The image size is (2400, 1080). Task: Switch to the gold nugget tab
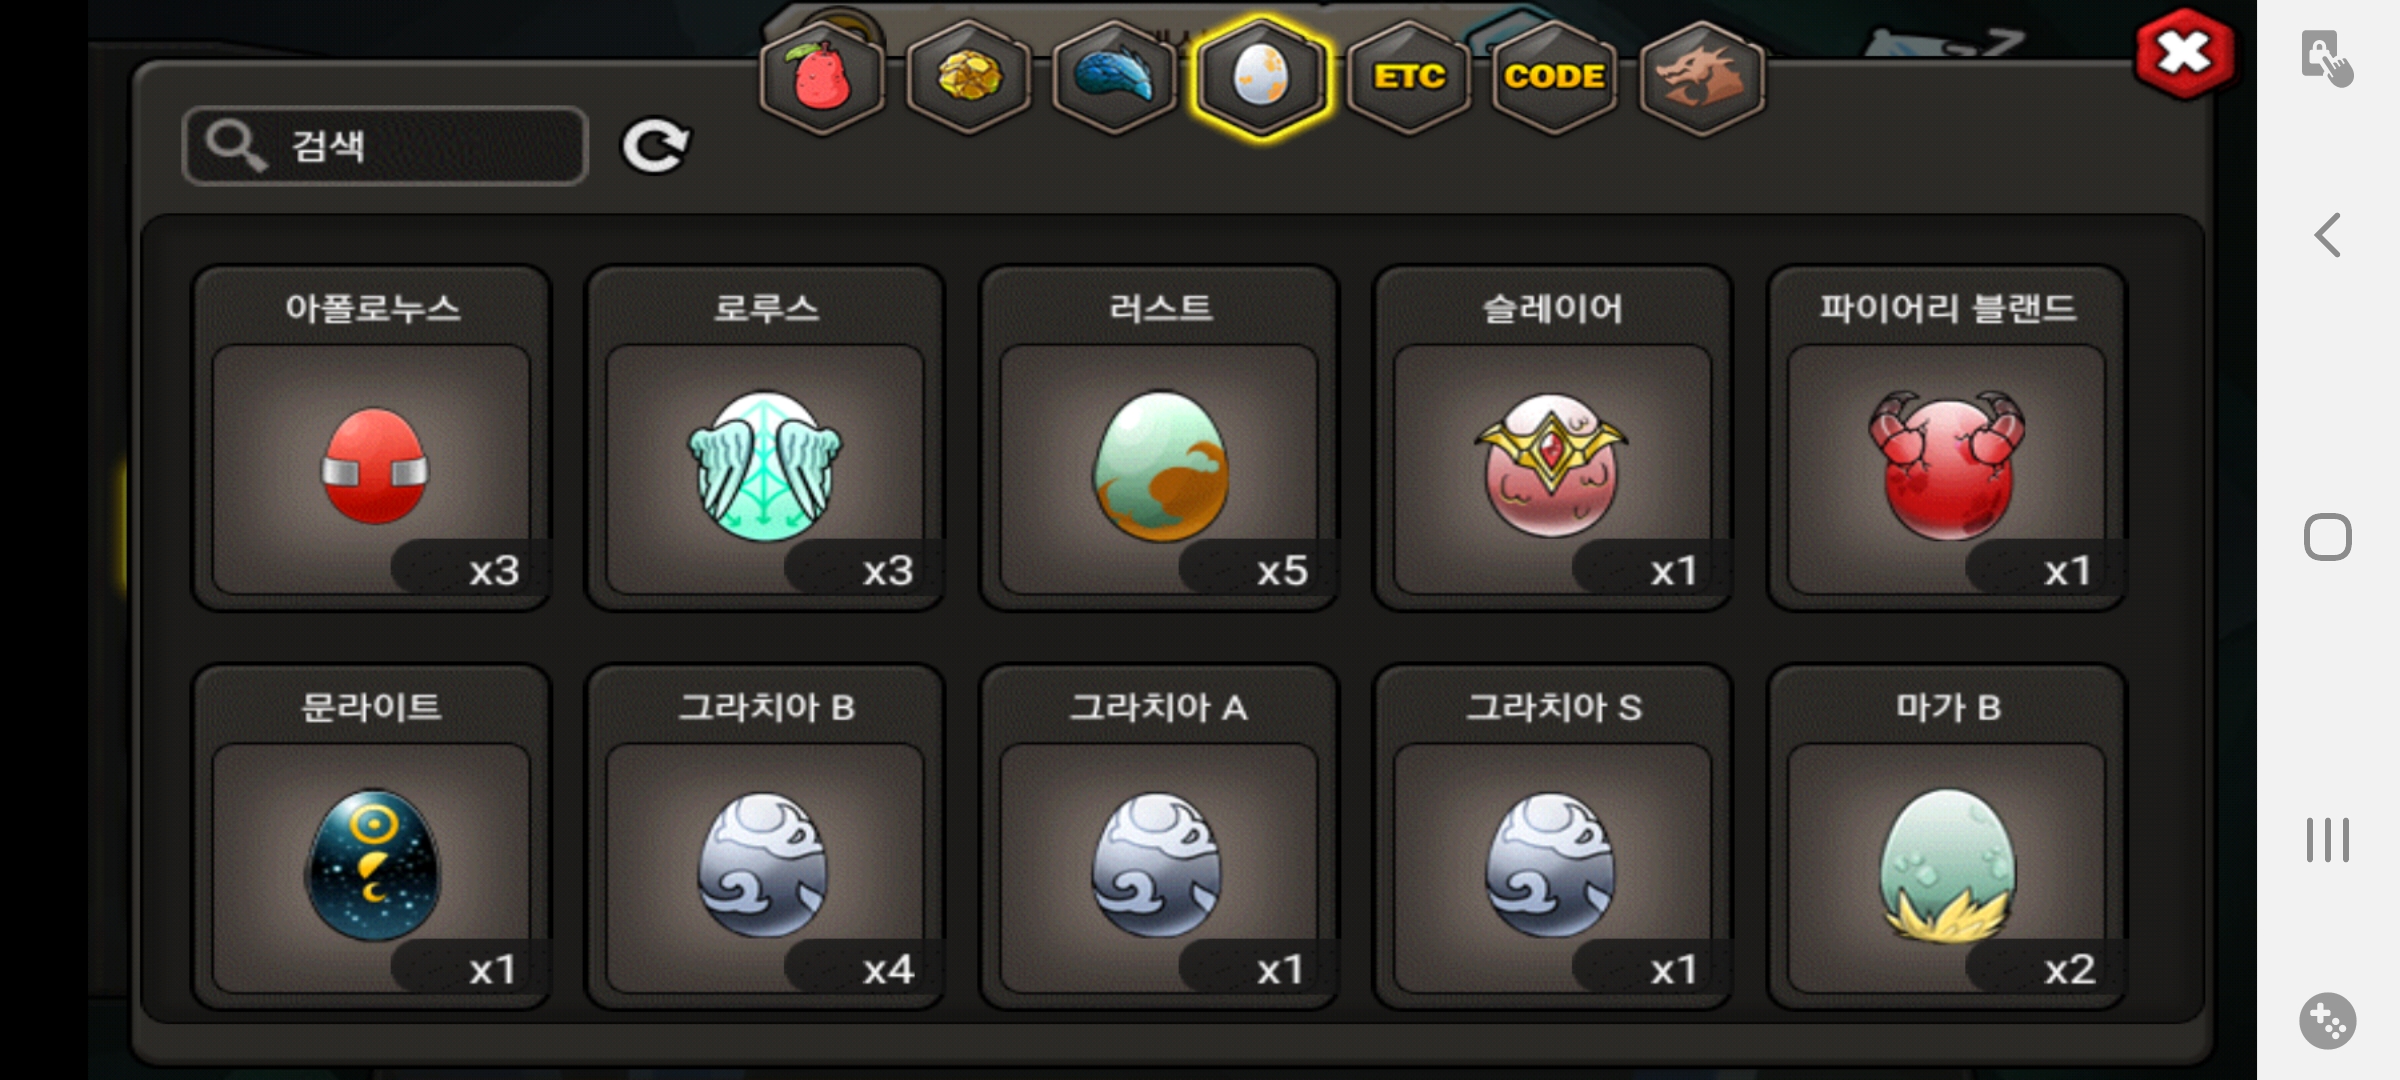tap(968, 77)
